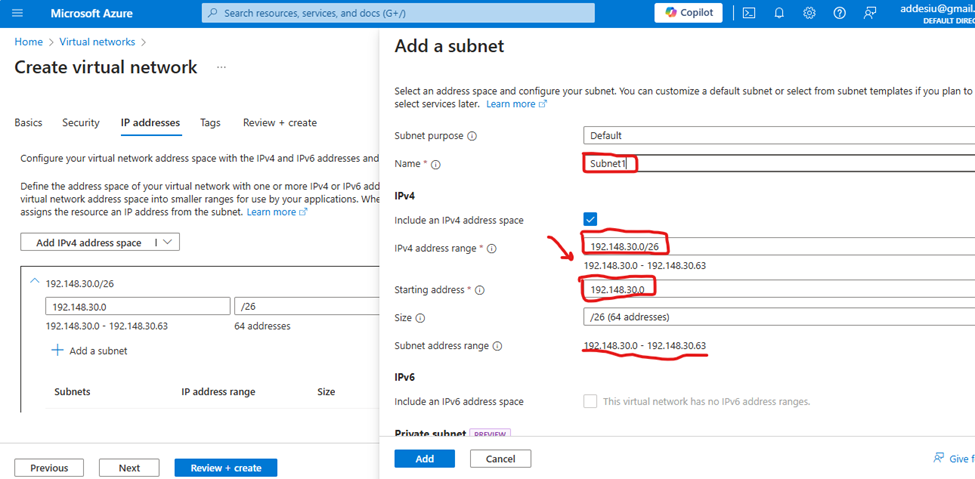Tick Include an IPv6 address space checkbox
The image size is (975, 479).
pos(590,401)
